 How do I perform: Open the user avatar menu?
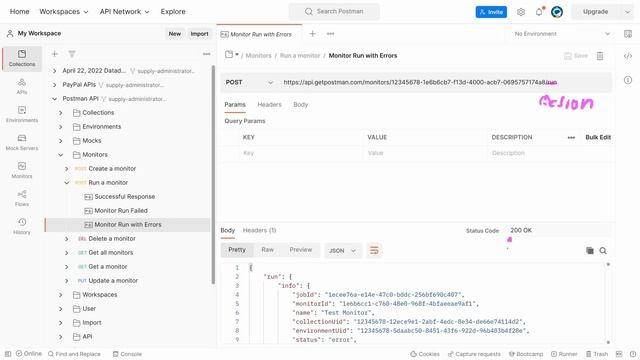[557, 12]
